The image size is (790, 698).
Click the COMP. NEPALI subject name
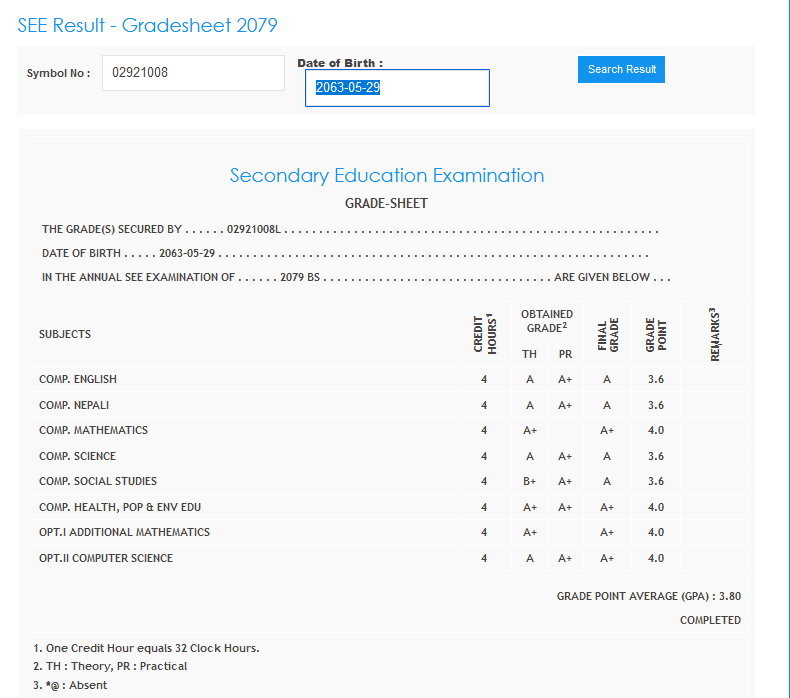tap(74, 405)
